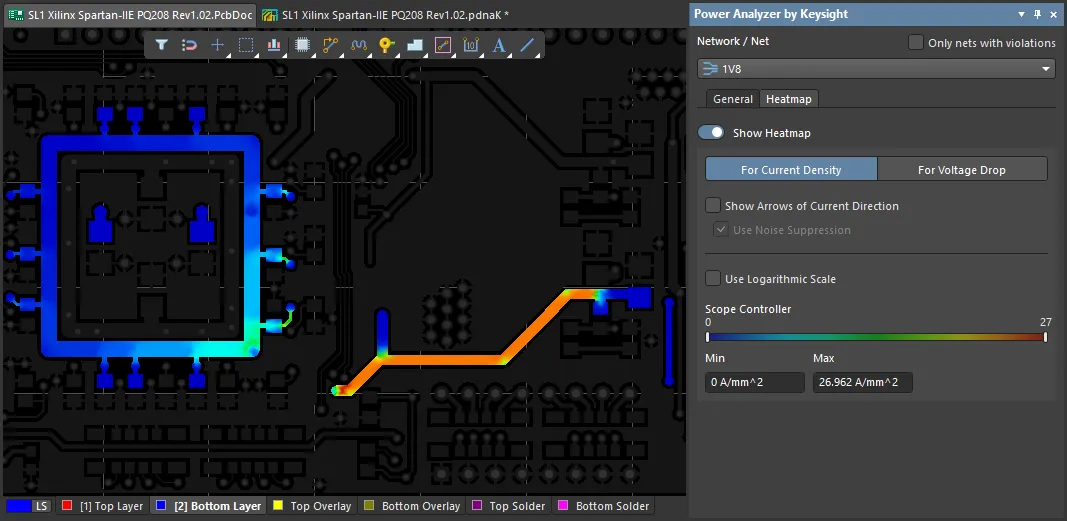The height and width of the screenshot is (521, 1067).
Task: Select the Top Overlay layer tab
Action: click(312, 506)
